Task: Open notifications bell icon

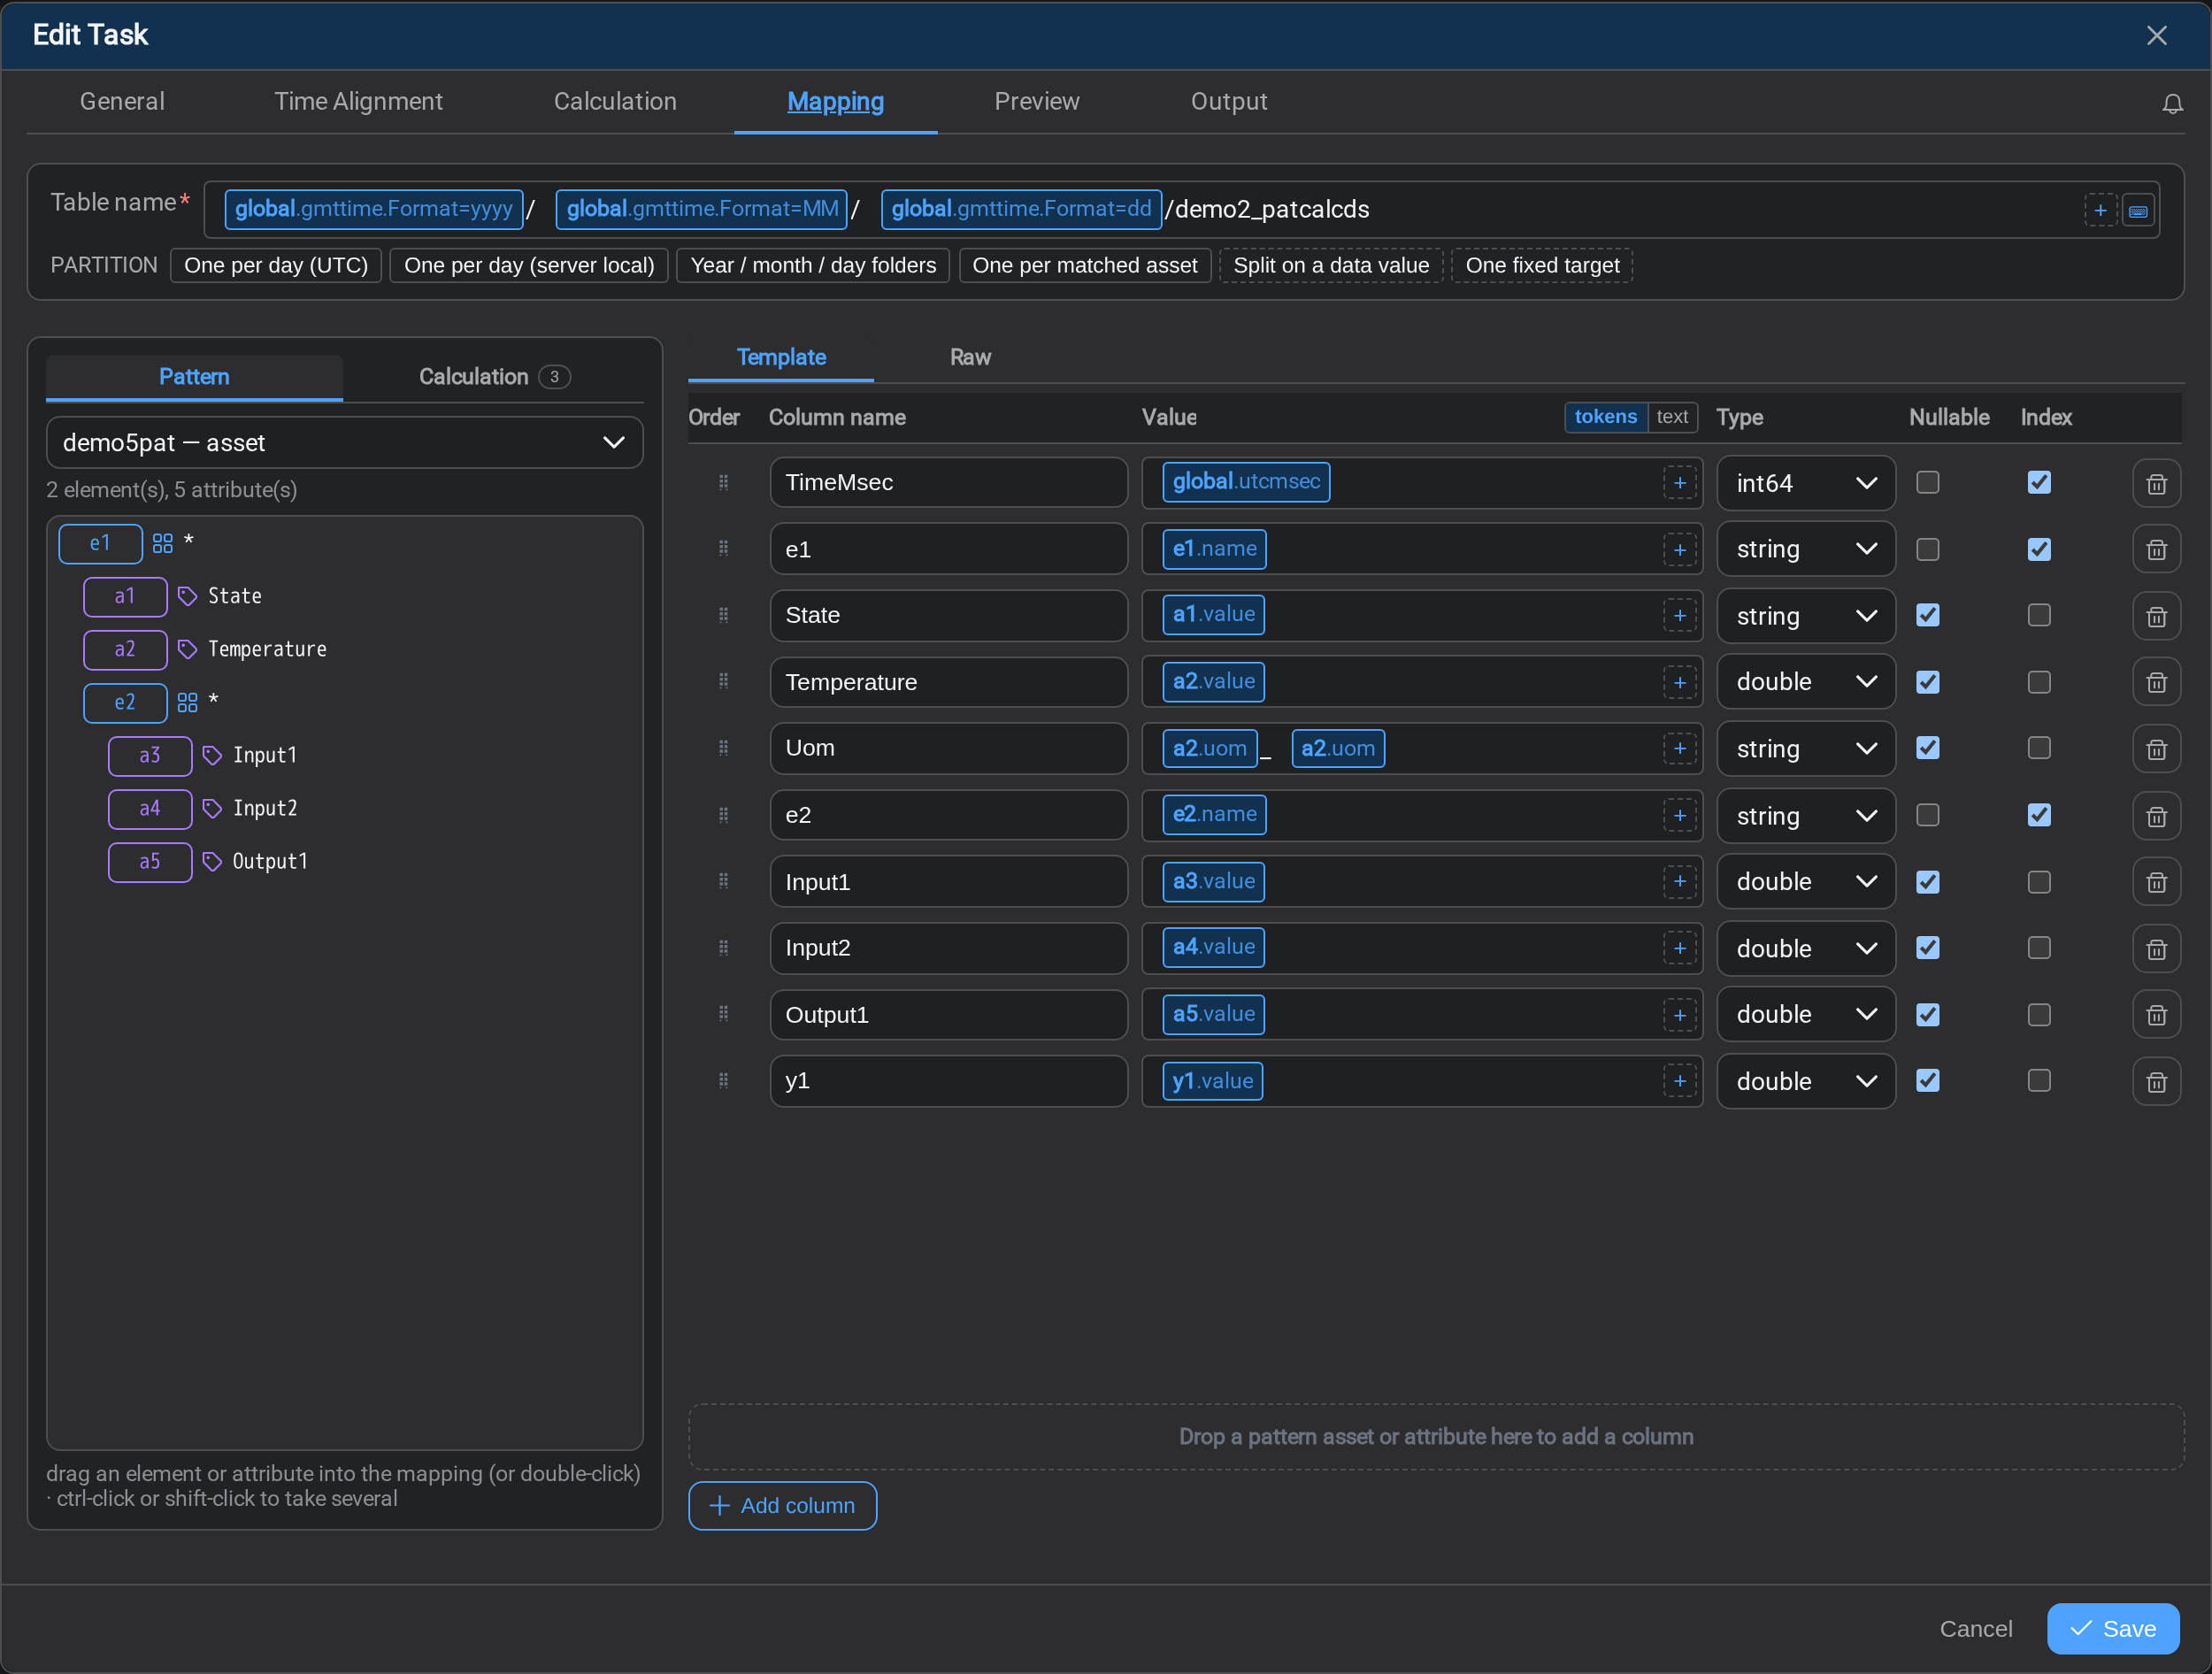Action: point(2172,103)
